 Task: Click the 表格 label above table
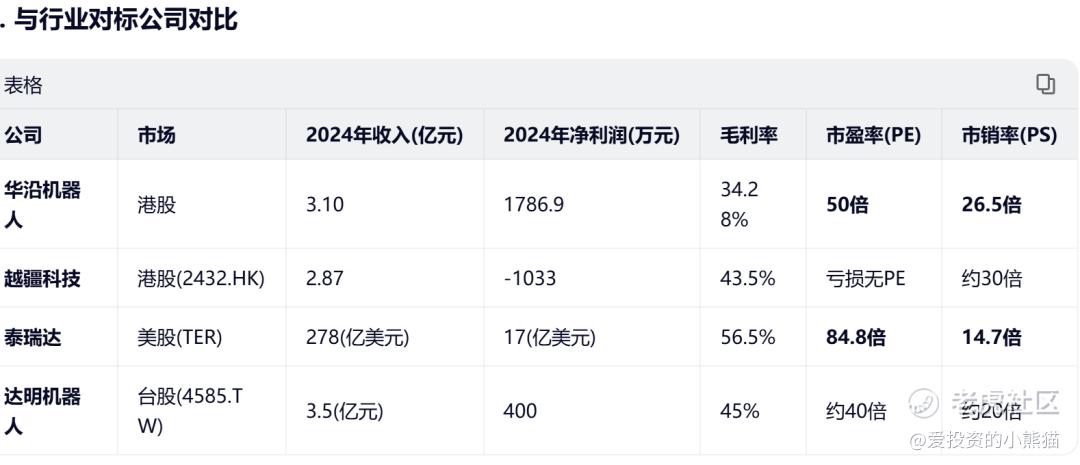[23, 86]
